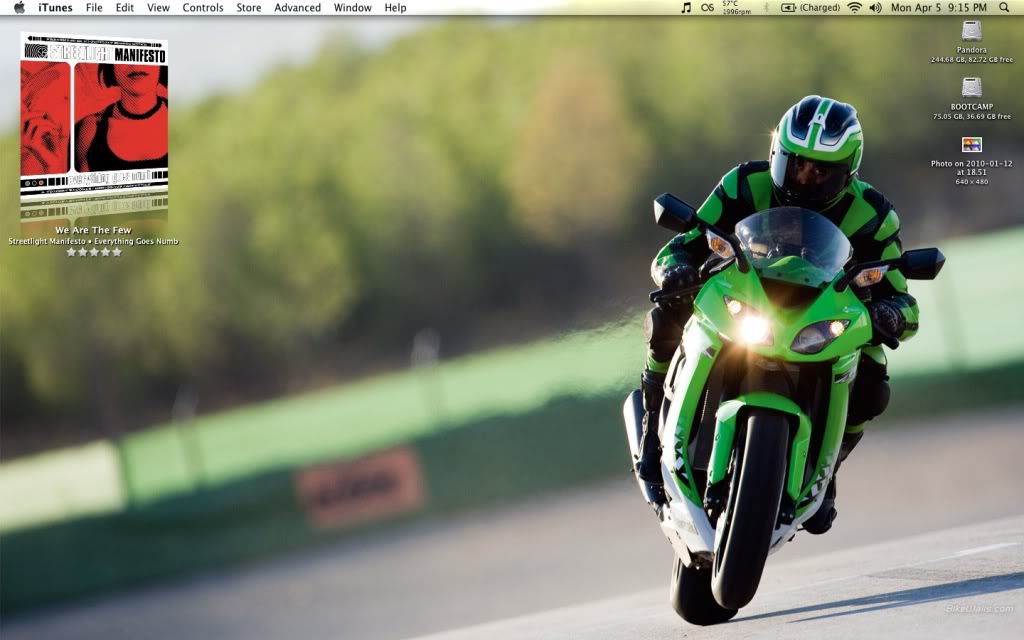Click the song title We Are The Few
Image resolution: width=1024 pixels, height=640 pixels.
coord(93,230)
